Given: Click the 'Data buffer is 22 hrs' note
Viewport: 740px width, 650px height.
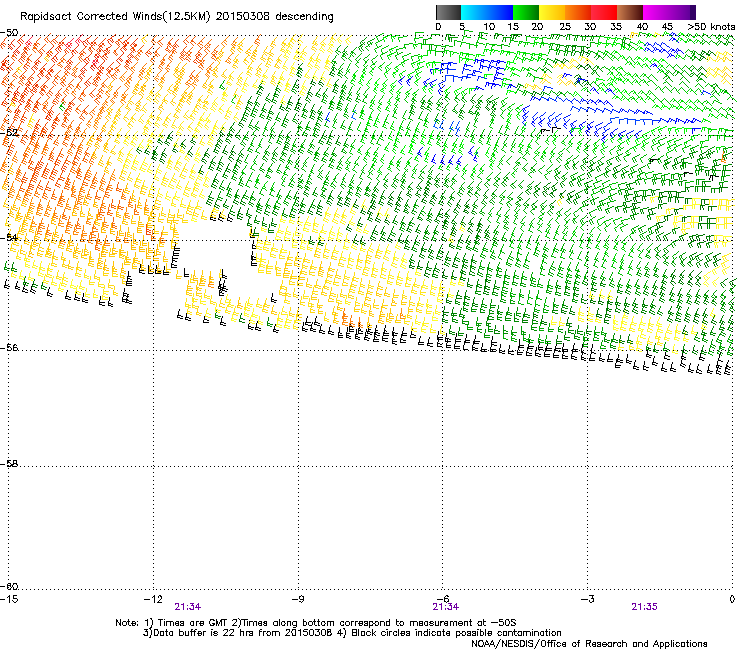Looking at the screenshot, I should coord(204,633).
